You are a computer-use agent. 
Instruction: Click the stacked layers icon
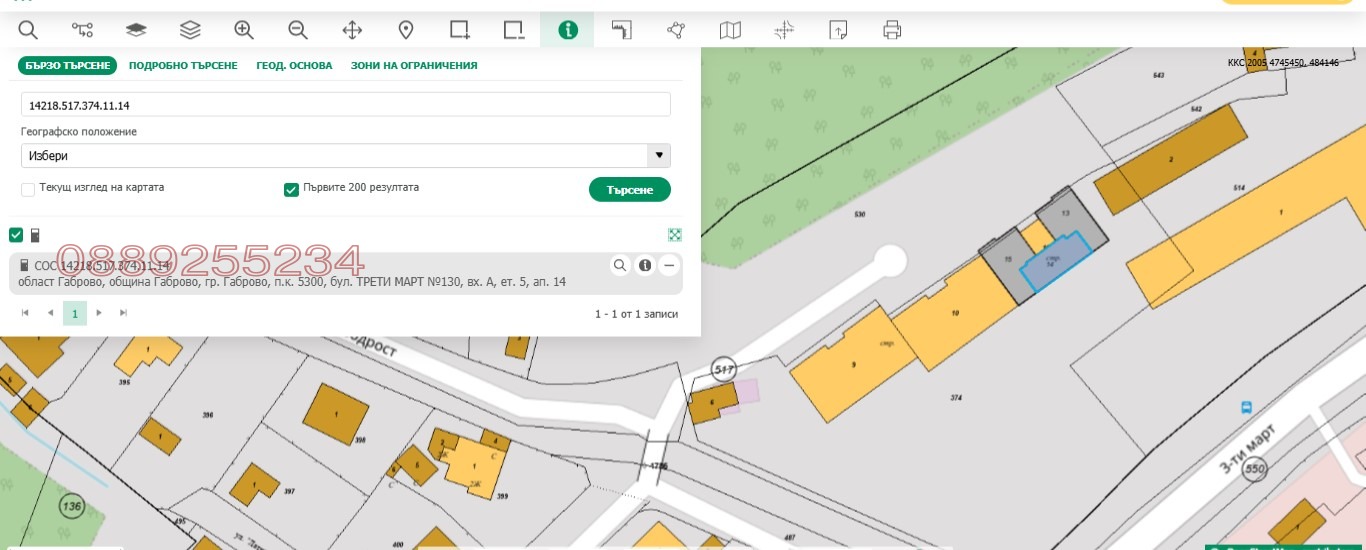point(190,30)
